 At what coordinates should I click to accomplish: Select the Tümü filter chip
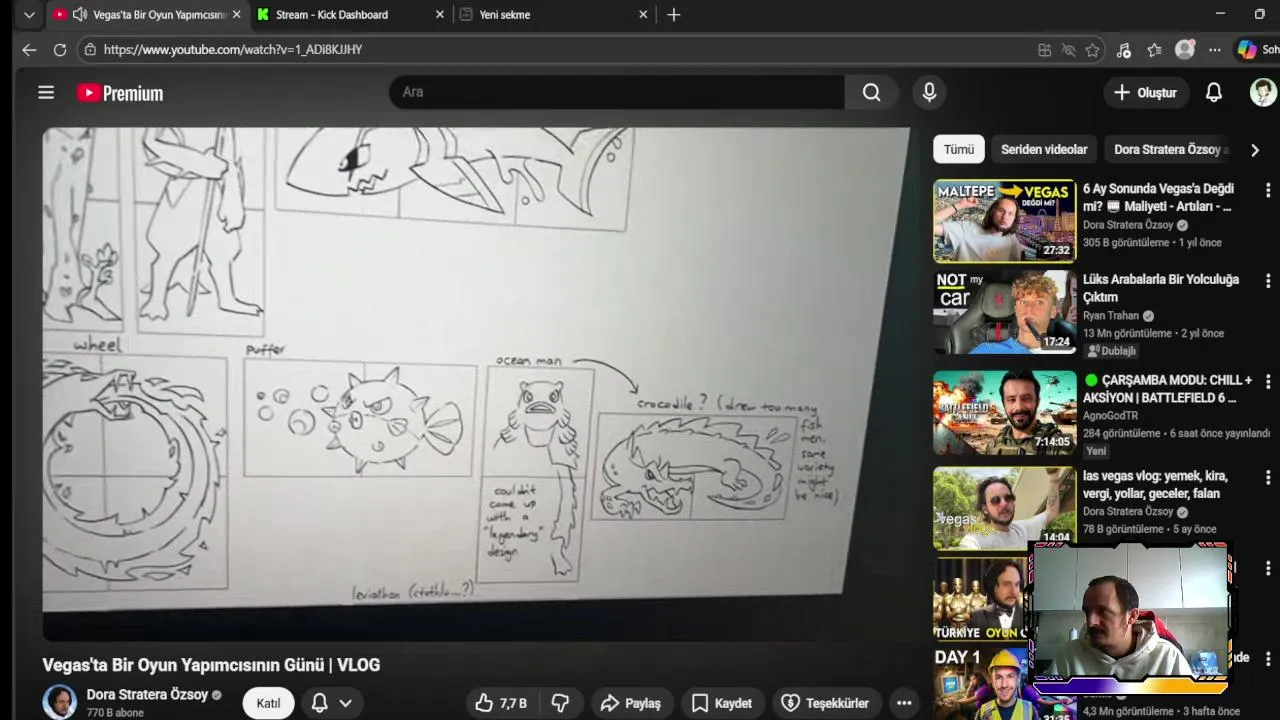point(959,150)
